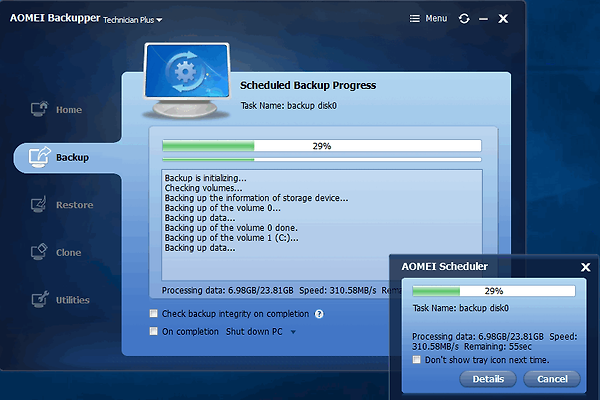
Task: Click the refresh icon in the title bar
Action: point(464,19)
